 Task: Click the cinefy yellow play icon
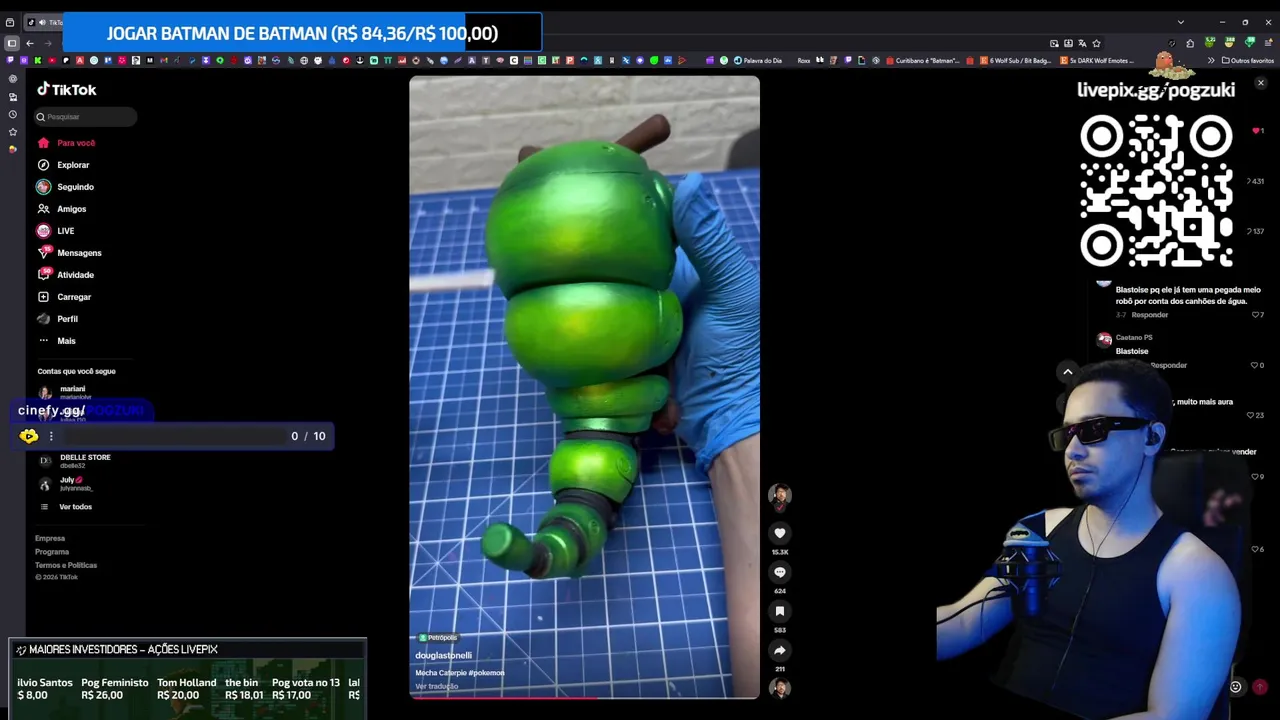[x=28, y=436]
